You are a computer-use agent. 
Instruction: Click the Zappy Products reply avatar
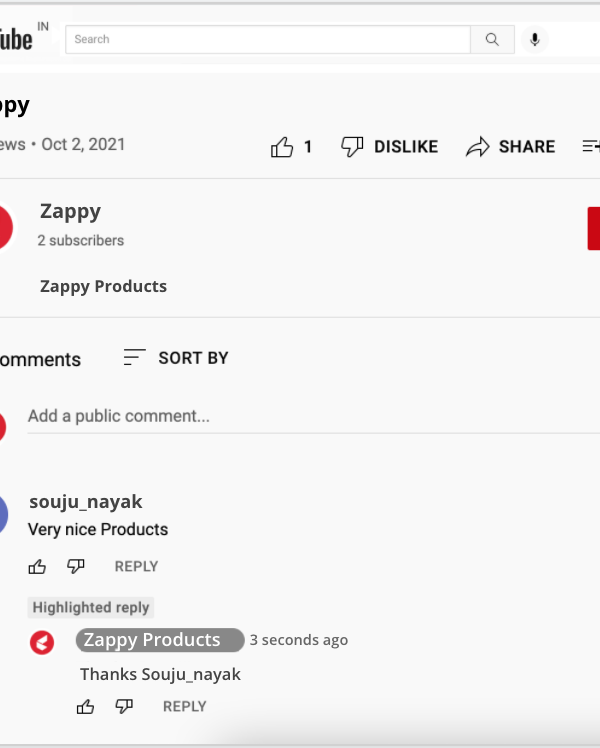pyautogui.click(x=42, y=643)
